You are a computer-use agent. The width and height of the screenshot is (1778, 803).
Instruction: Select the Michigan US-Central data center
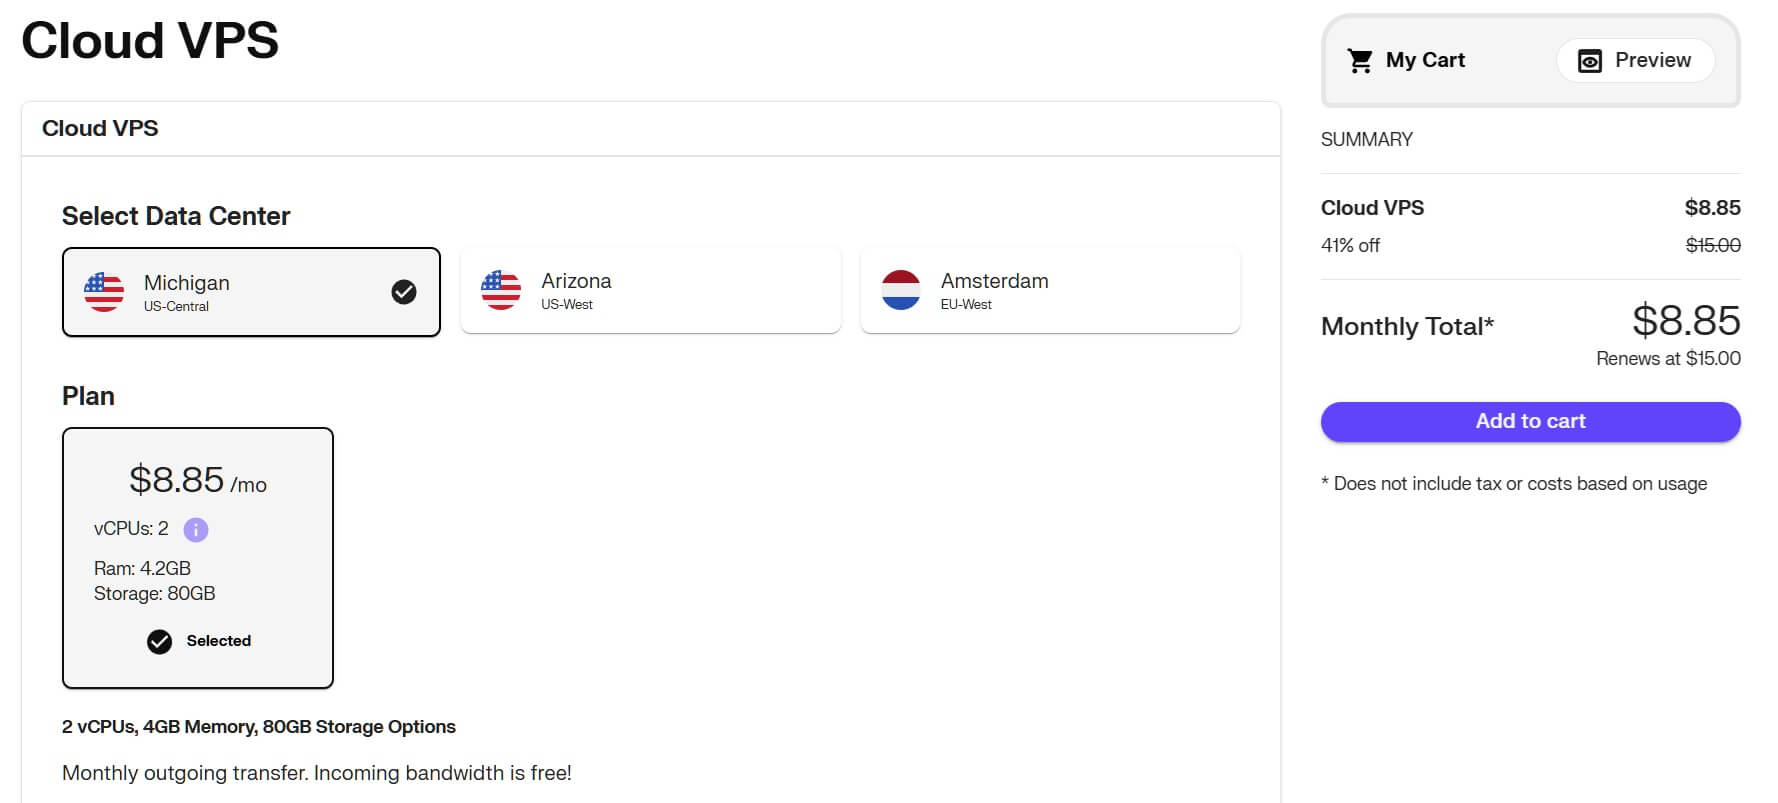click(x=251, y=292)
